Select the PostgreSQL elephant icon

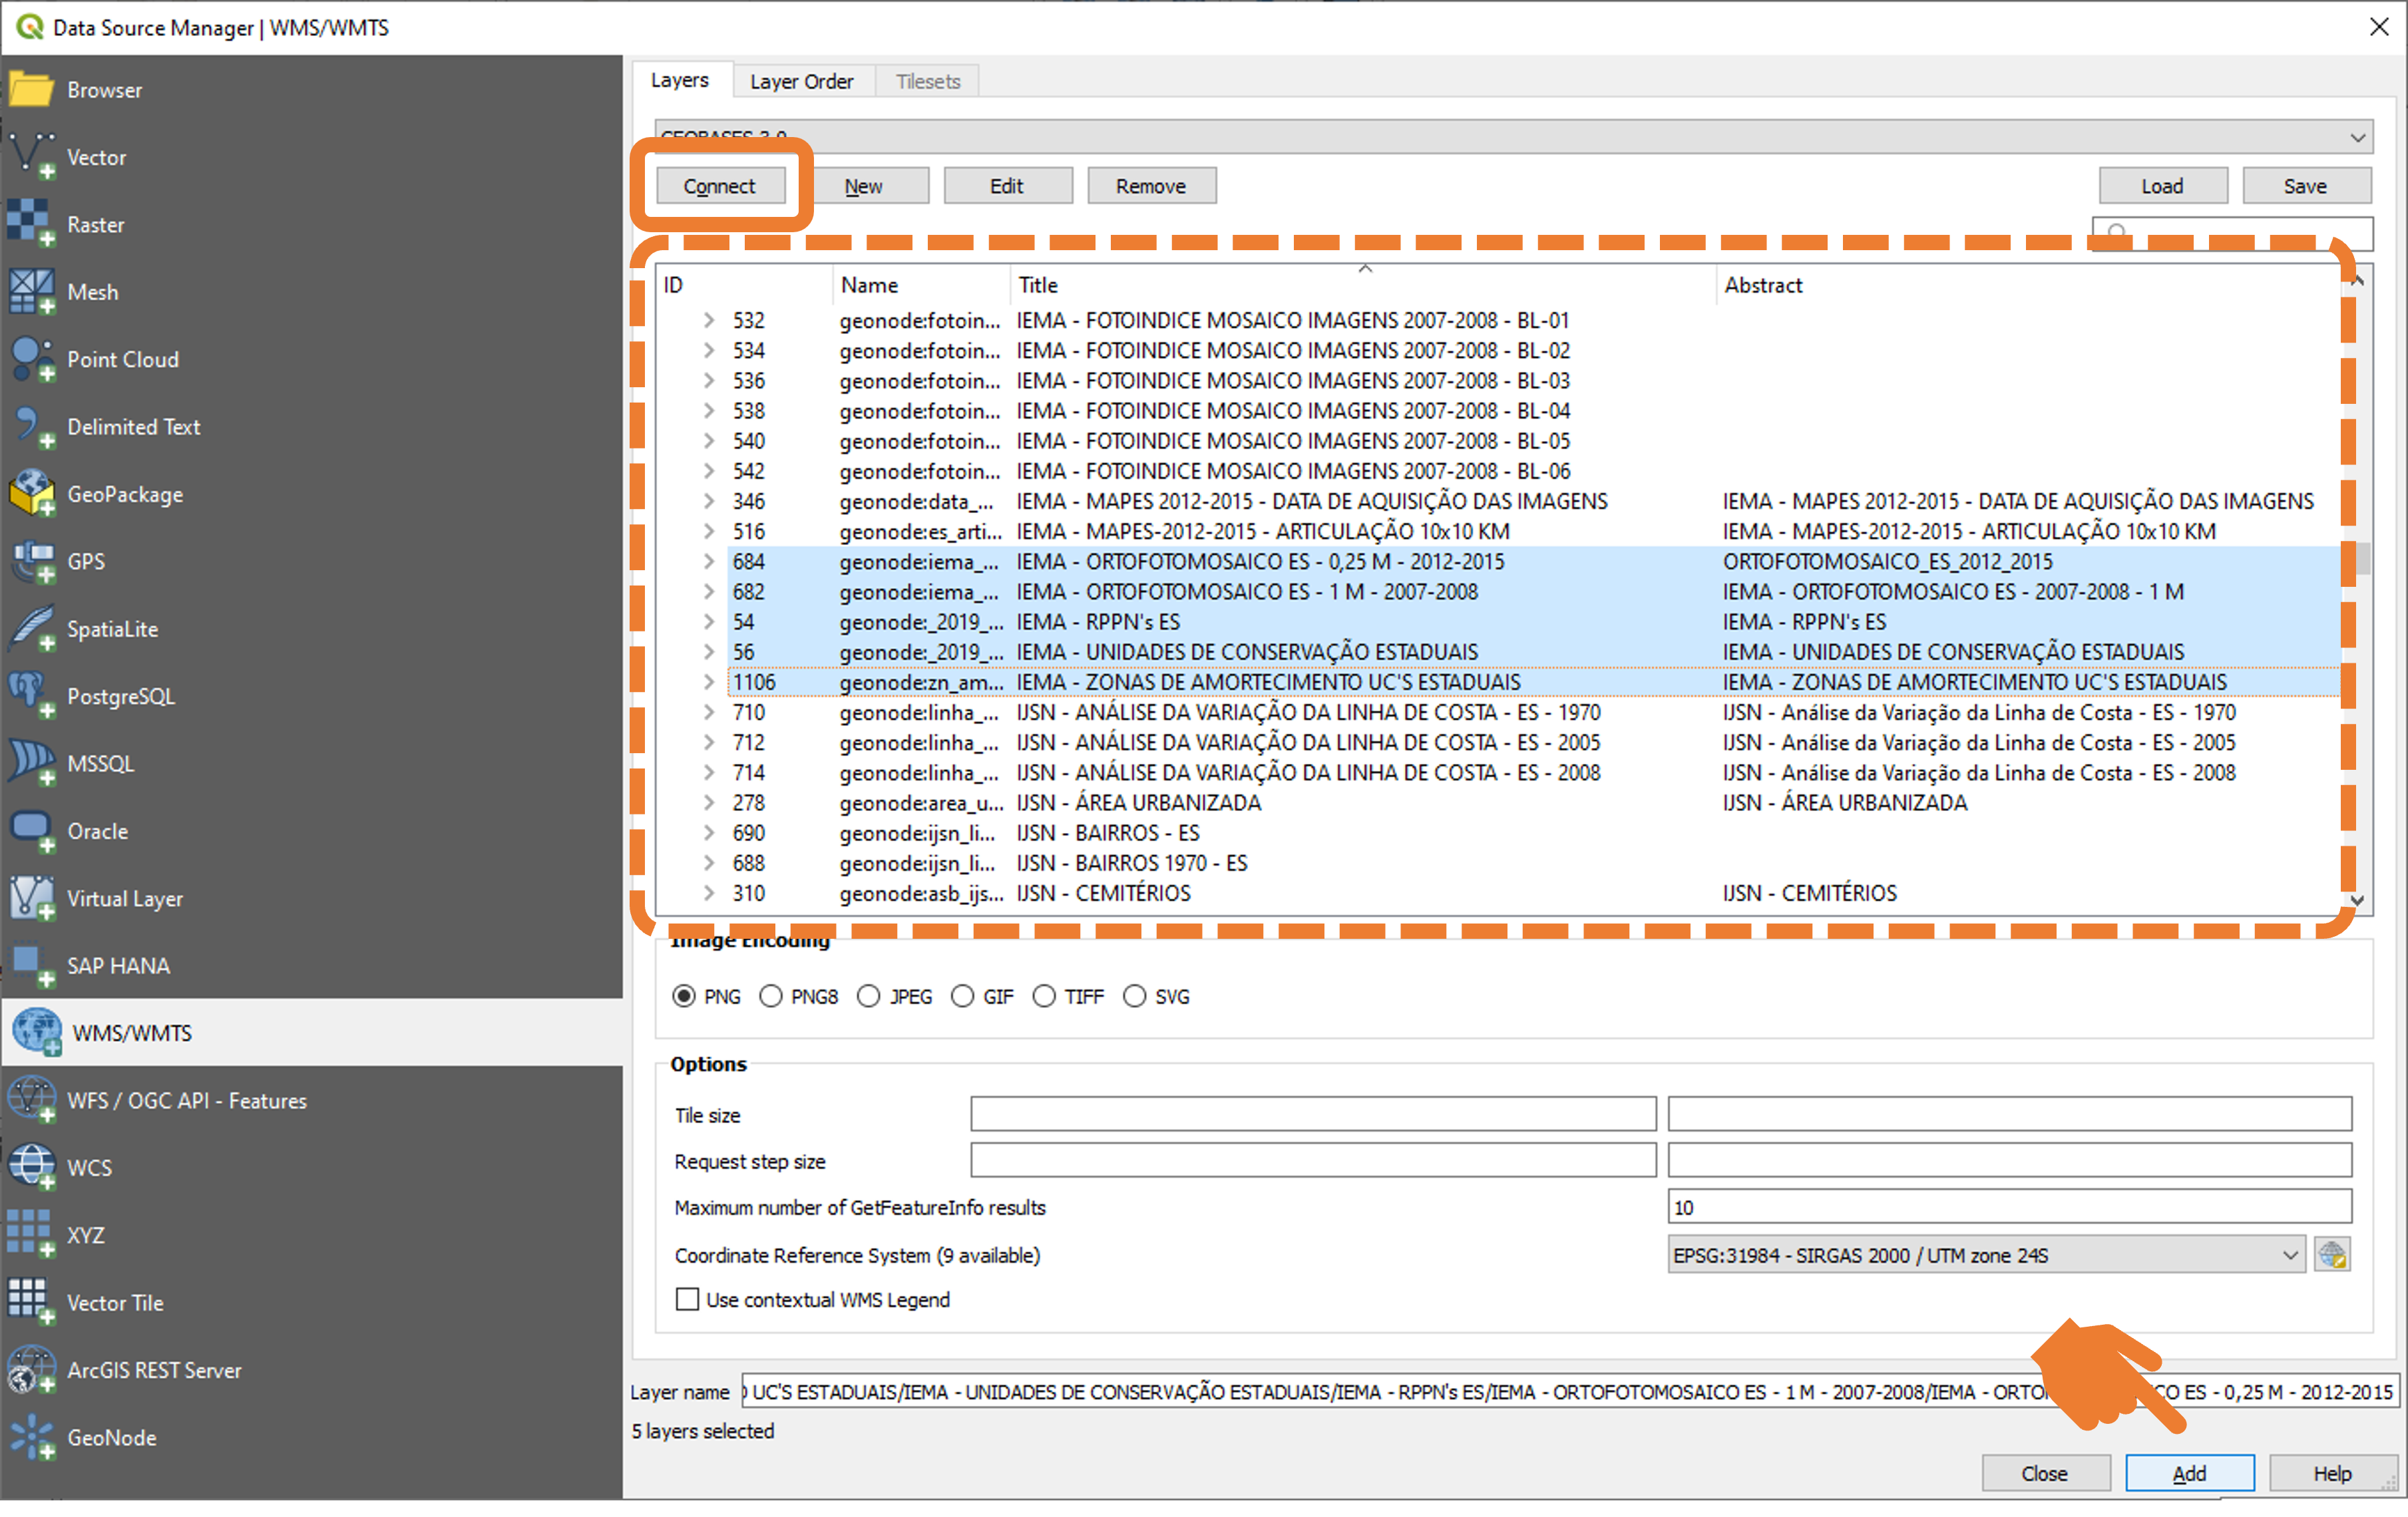31,695
